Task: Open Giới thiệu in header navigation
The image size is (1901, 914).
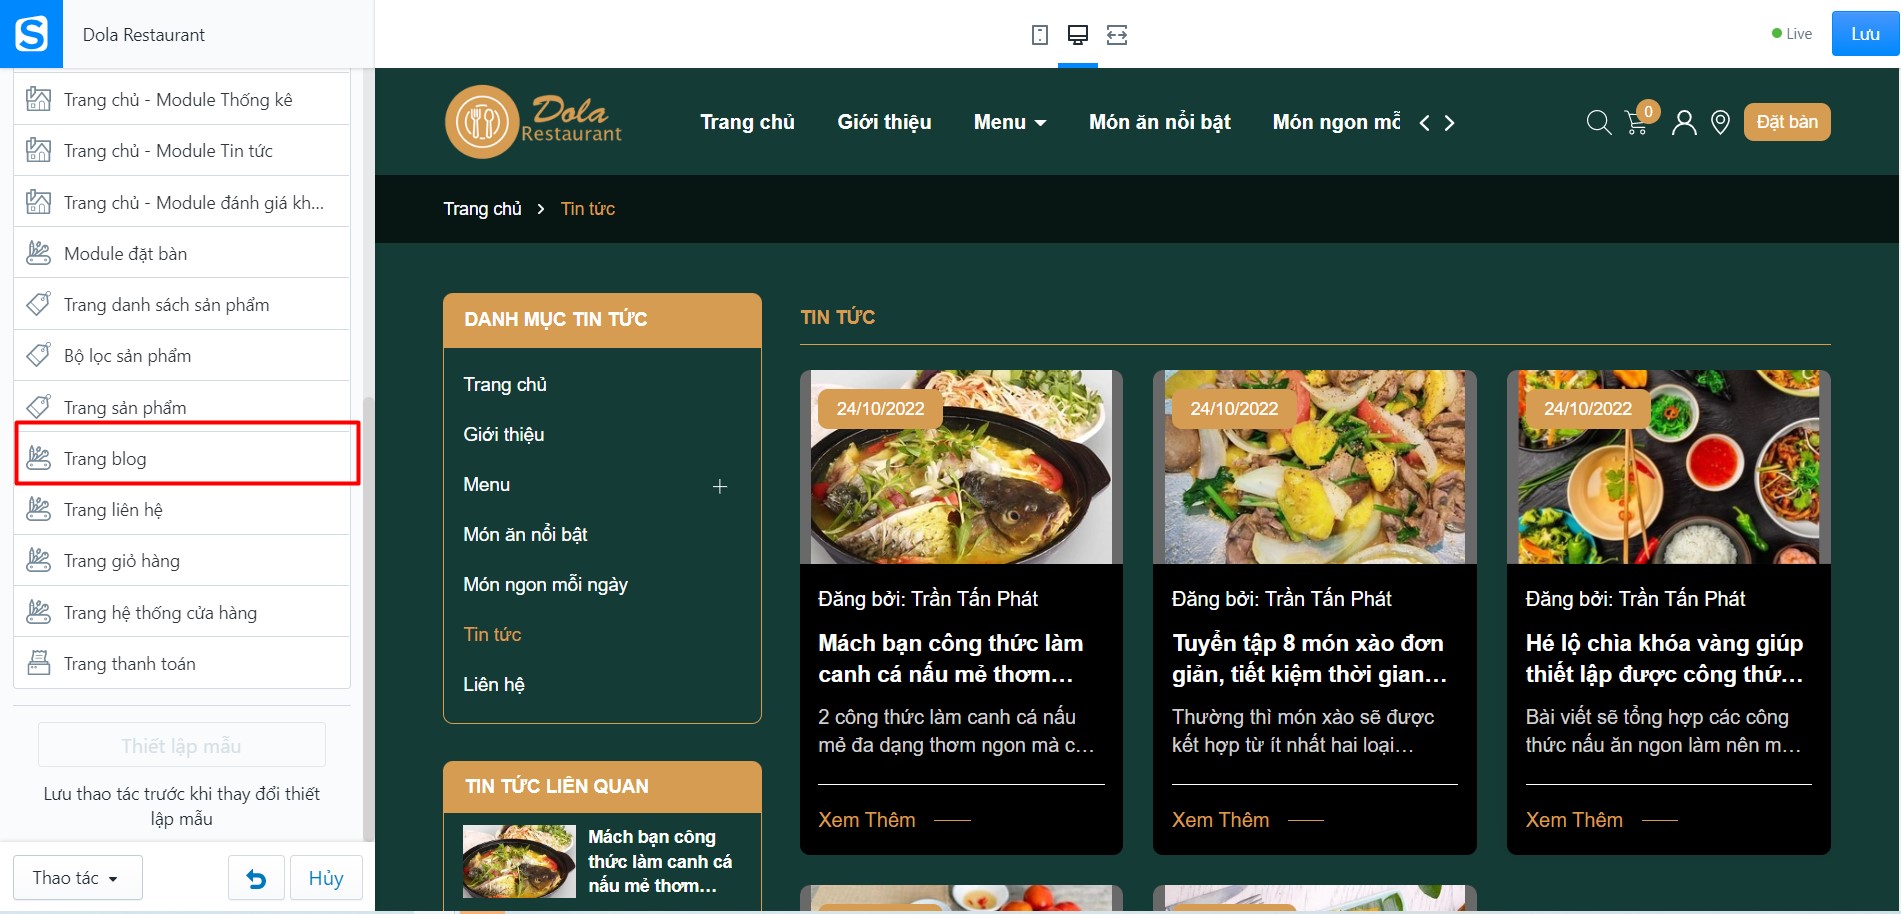Action: [884, 122]
